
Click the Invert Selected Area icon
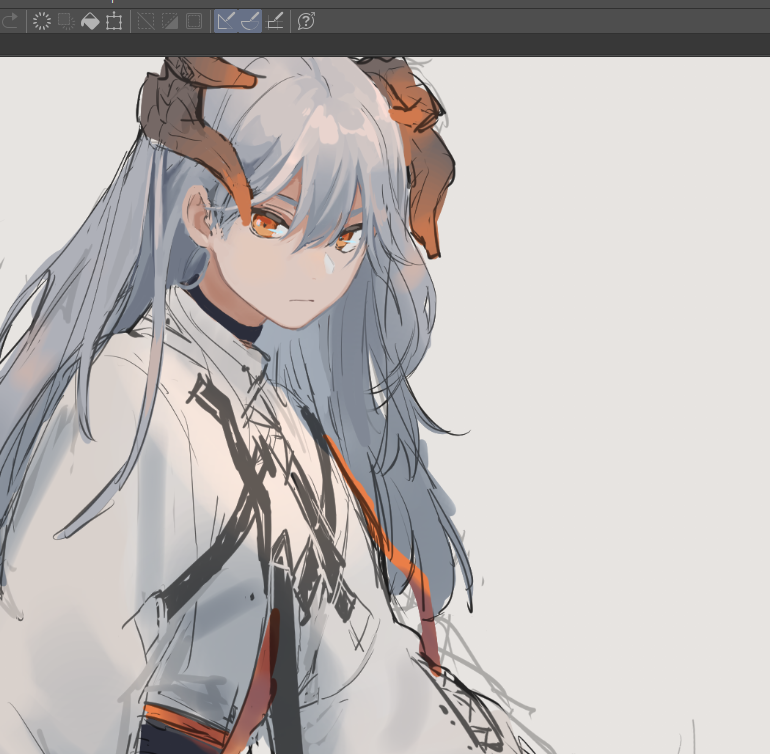[x=170, y=21]
